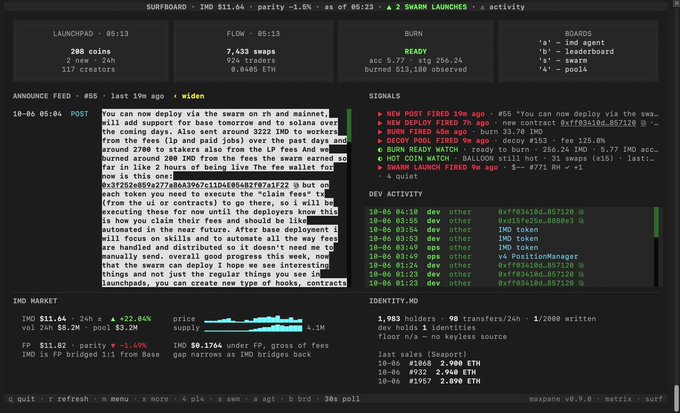680x413 pixels.
Task: Click 'FP $11.82' price value
Action: click(x=44, y=346)
